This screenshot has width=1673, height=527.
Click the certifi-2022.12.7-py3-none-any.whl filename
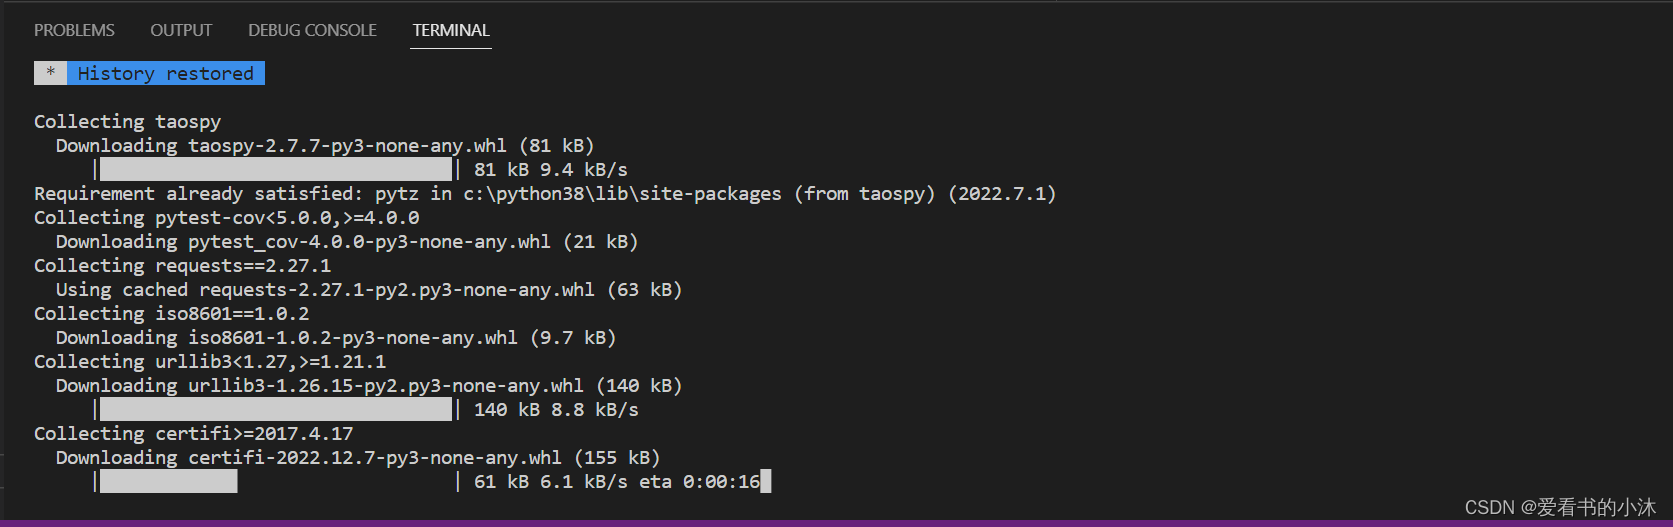click(375, 457)
